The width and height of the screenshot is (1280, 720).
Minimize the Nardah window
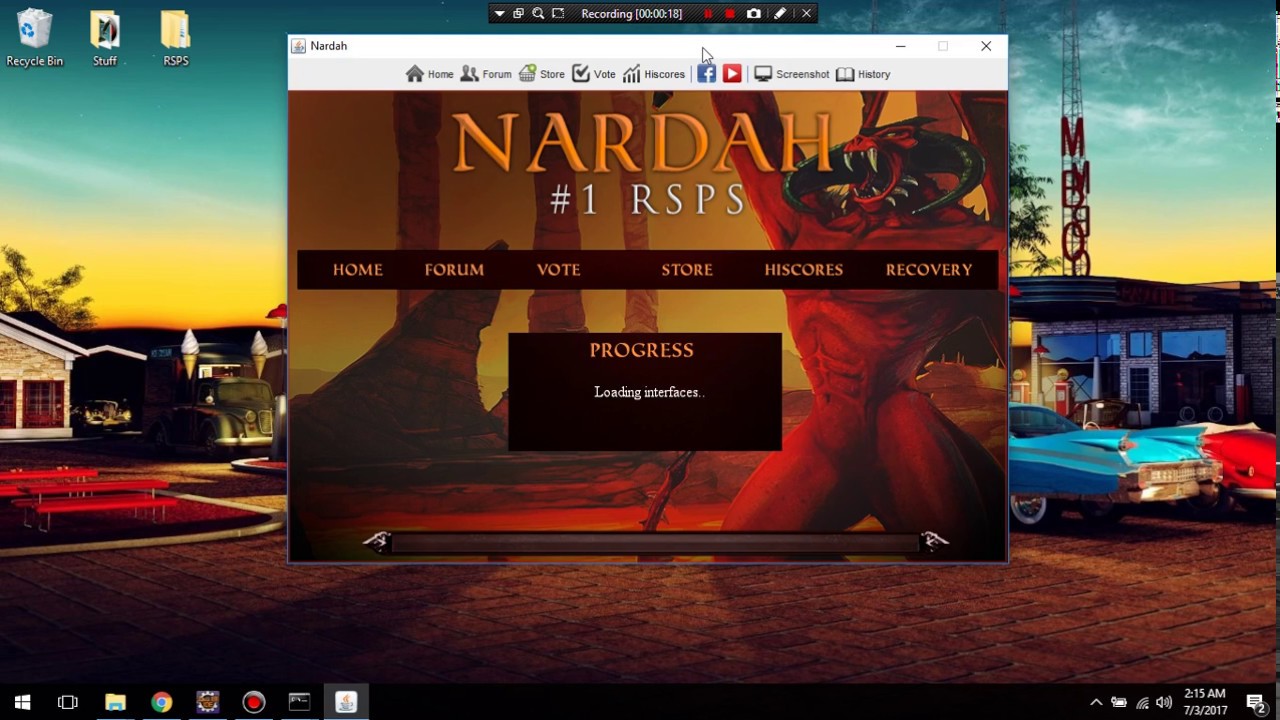(x=900, y=46)
